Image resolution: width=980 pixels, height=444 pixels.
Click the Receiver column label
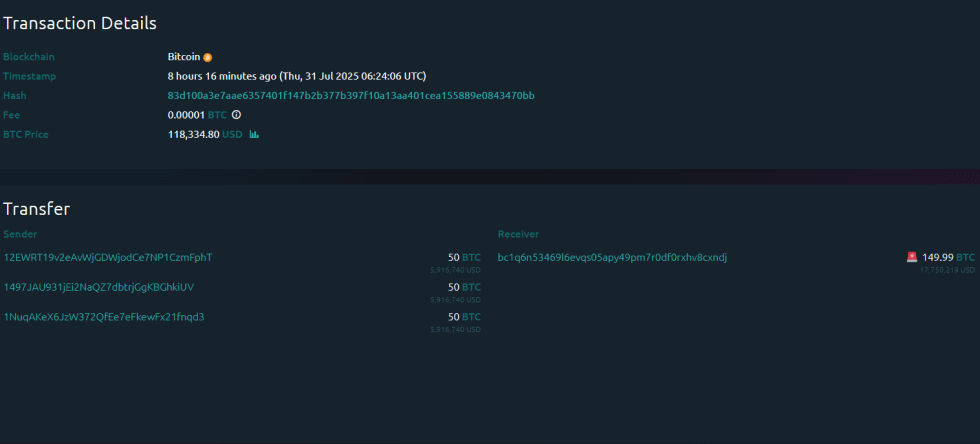coord(518,234)
